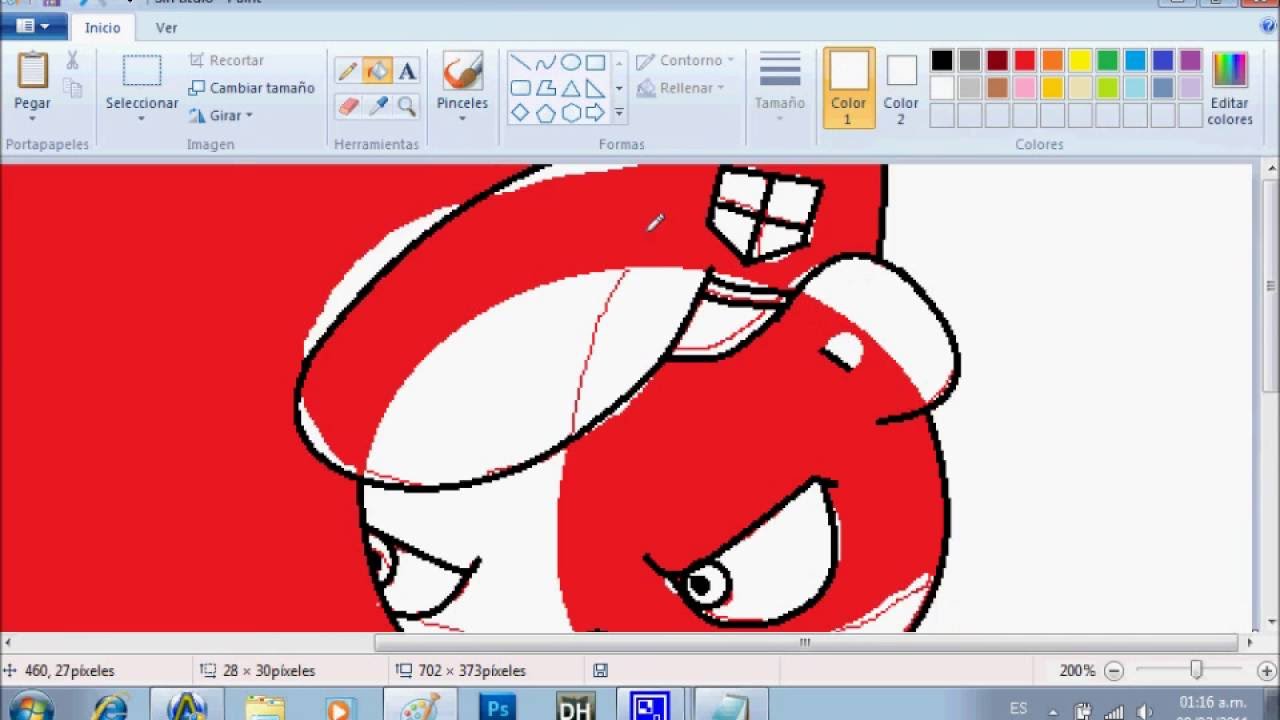Choose the pentagon shape
1280x720 pixels.
(545, 113)
